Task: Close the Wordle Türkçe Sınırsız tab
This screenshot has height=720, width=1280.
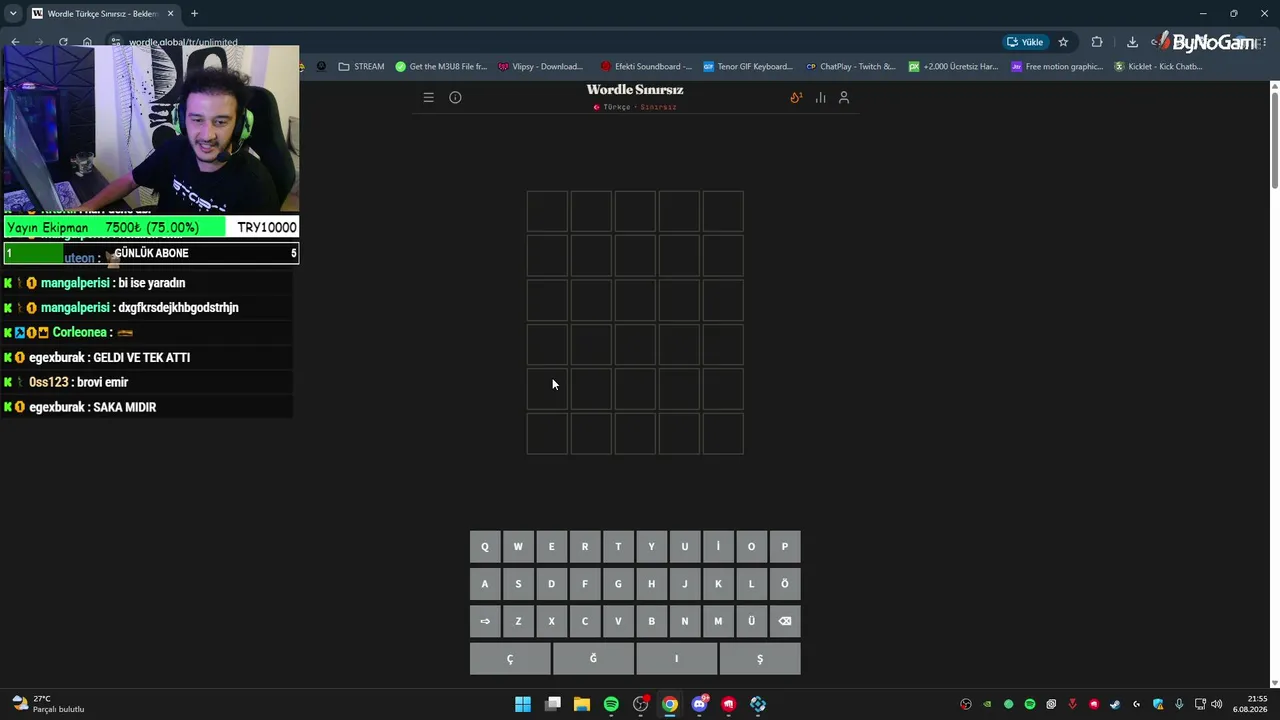Action: coord(171,14)
